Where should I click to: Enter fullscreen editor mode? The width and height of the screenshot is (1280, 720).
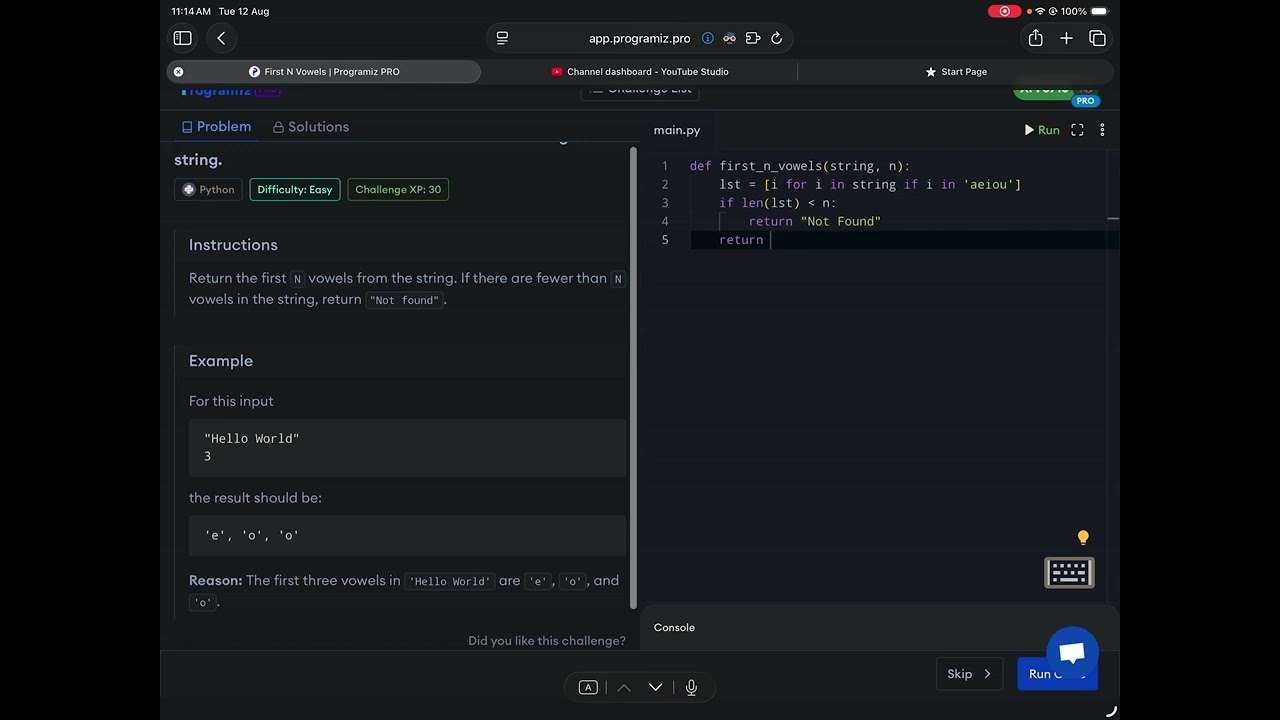pos(1077,130)
